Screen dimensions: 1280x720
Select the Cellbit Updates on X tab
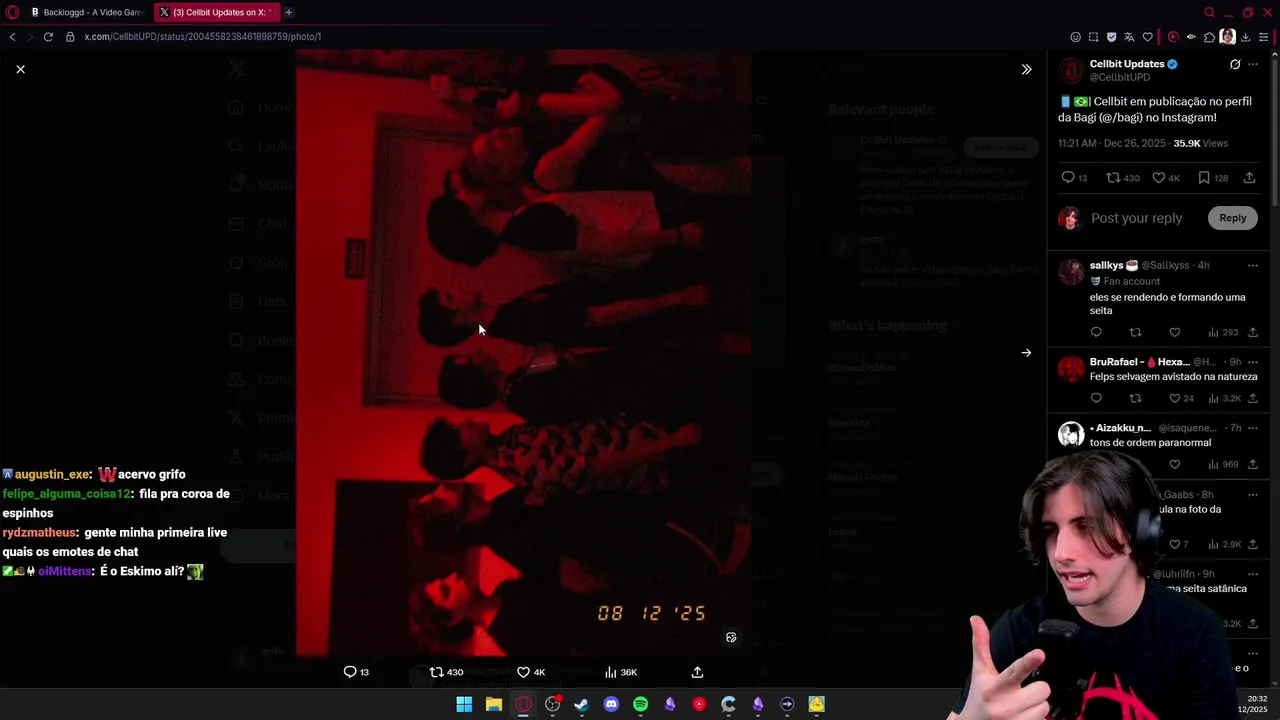217,12
